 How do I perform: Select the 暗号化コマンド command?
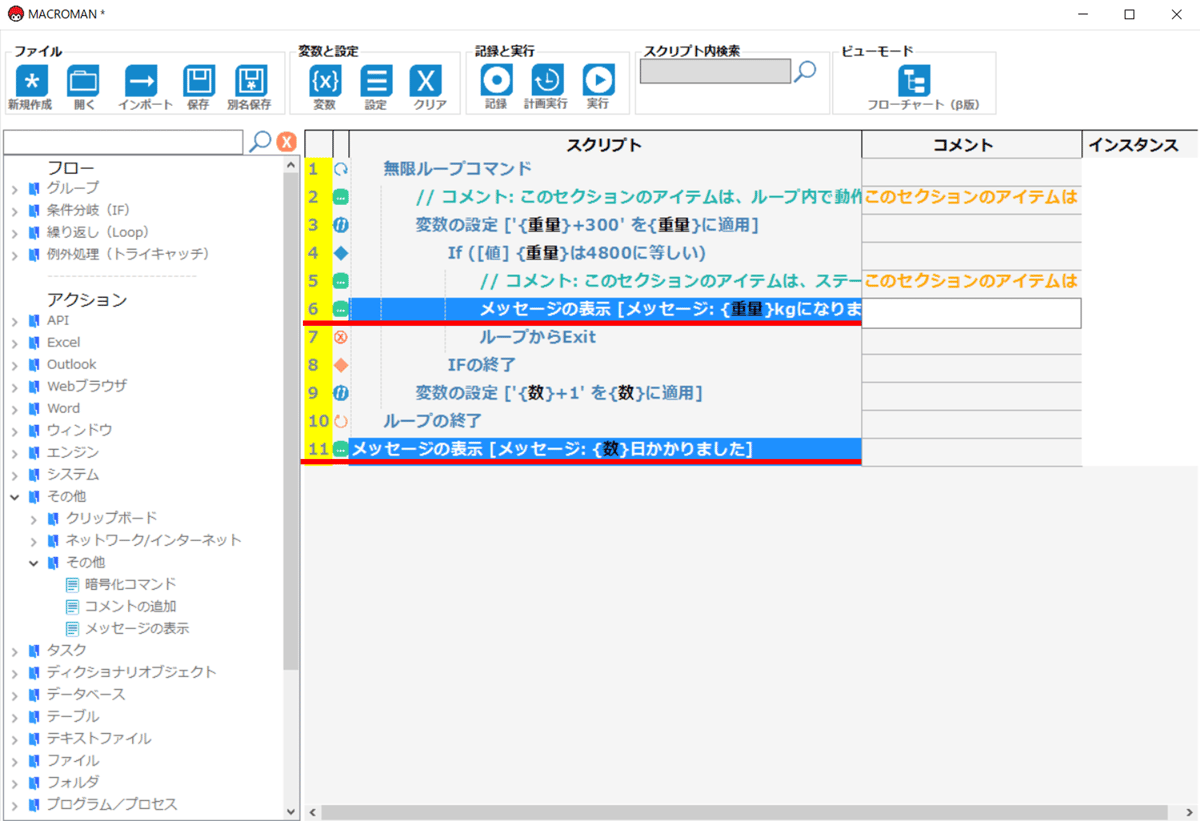click(x=130, y=584)
